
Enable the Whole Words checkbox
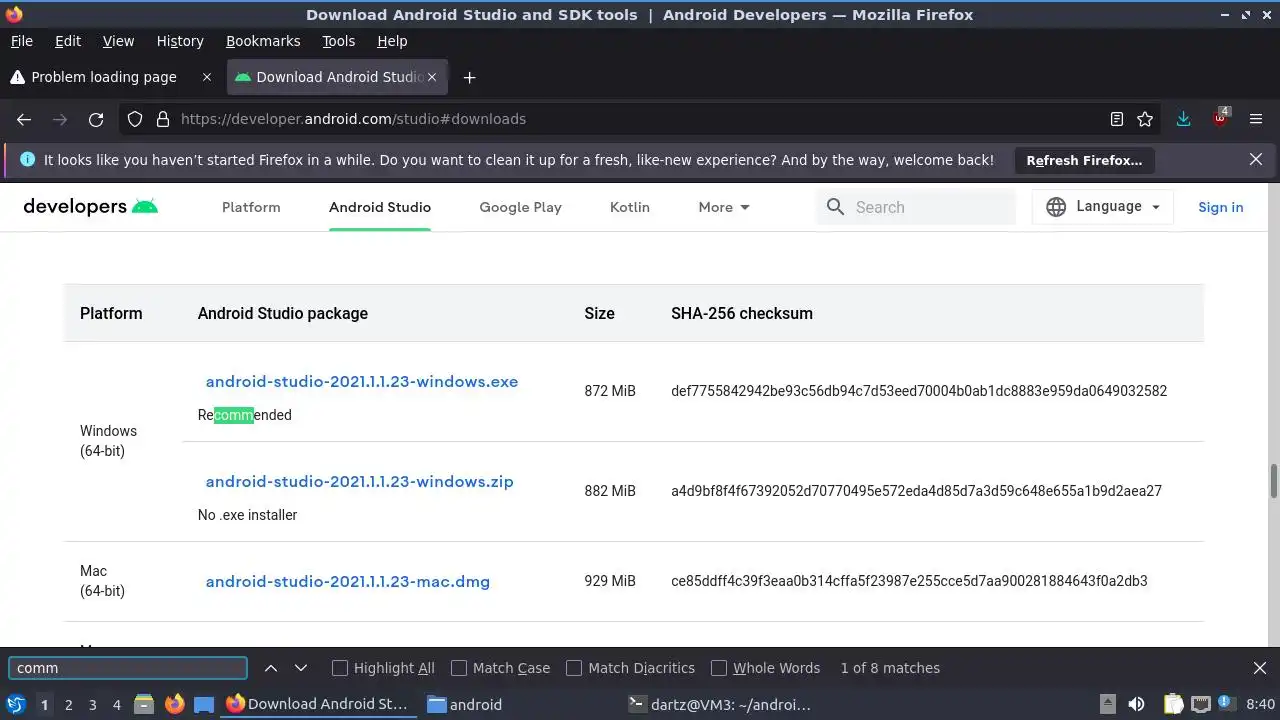[x=719, y=668]
